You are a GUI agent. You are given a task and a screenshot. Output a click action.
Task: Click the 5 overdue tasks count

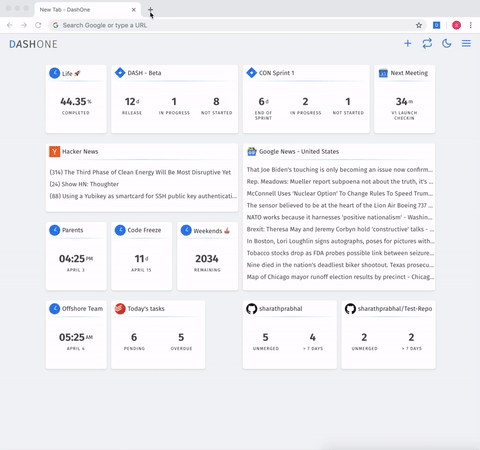(181, 337)
